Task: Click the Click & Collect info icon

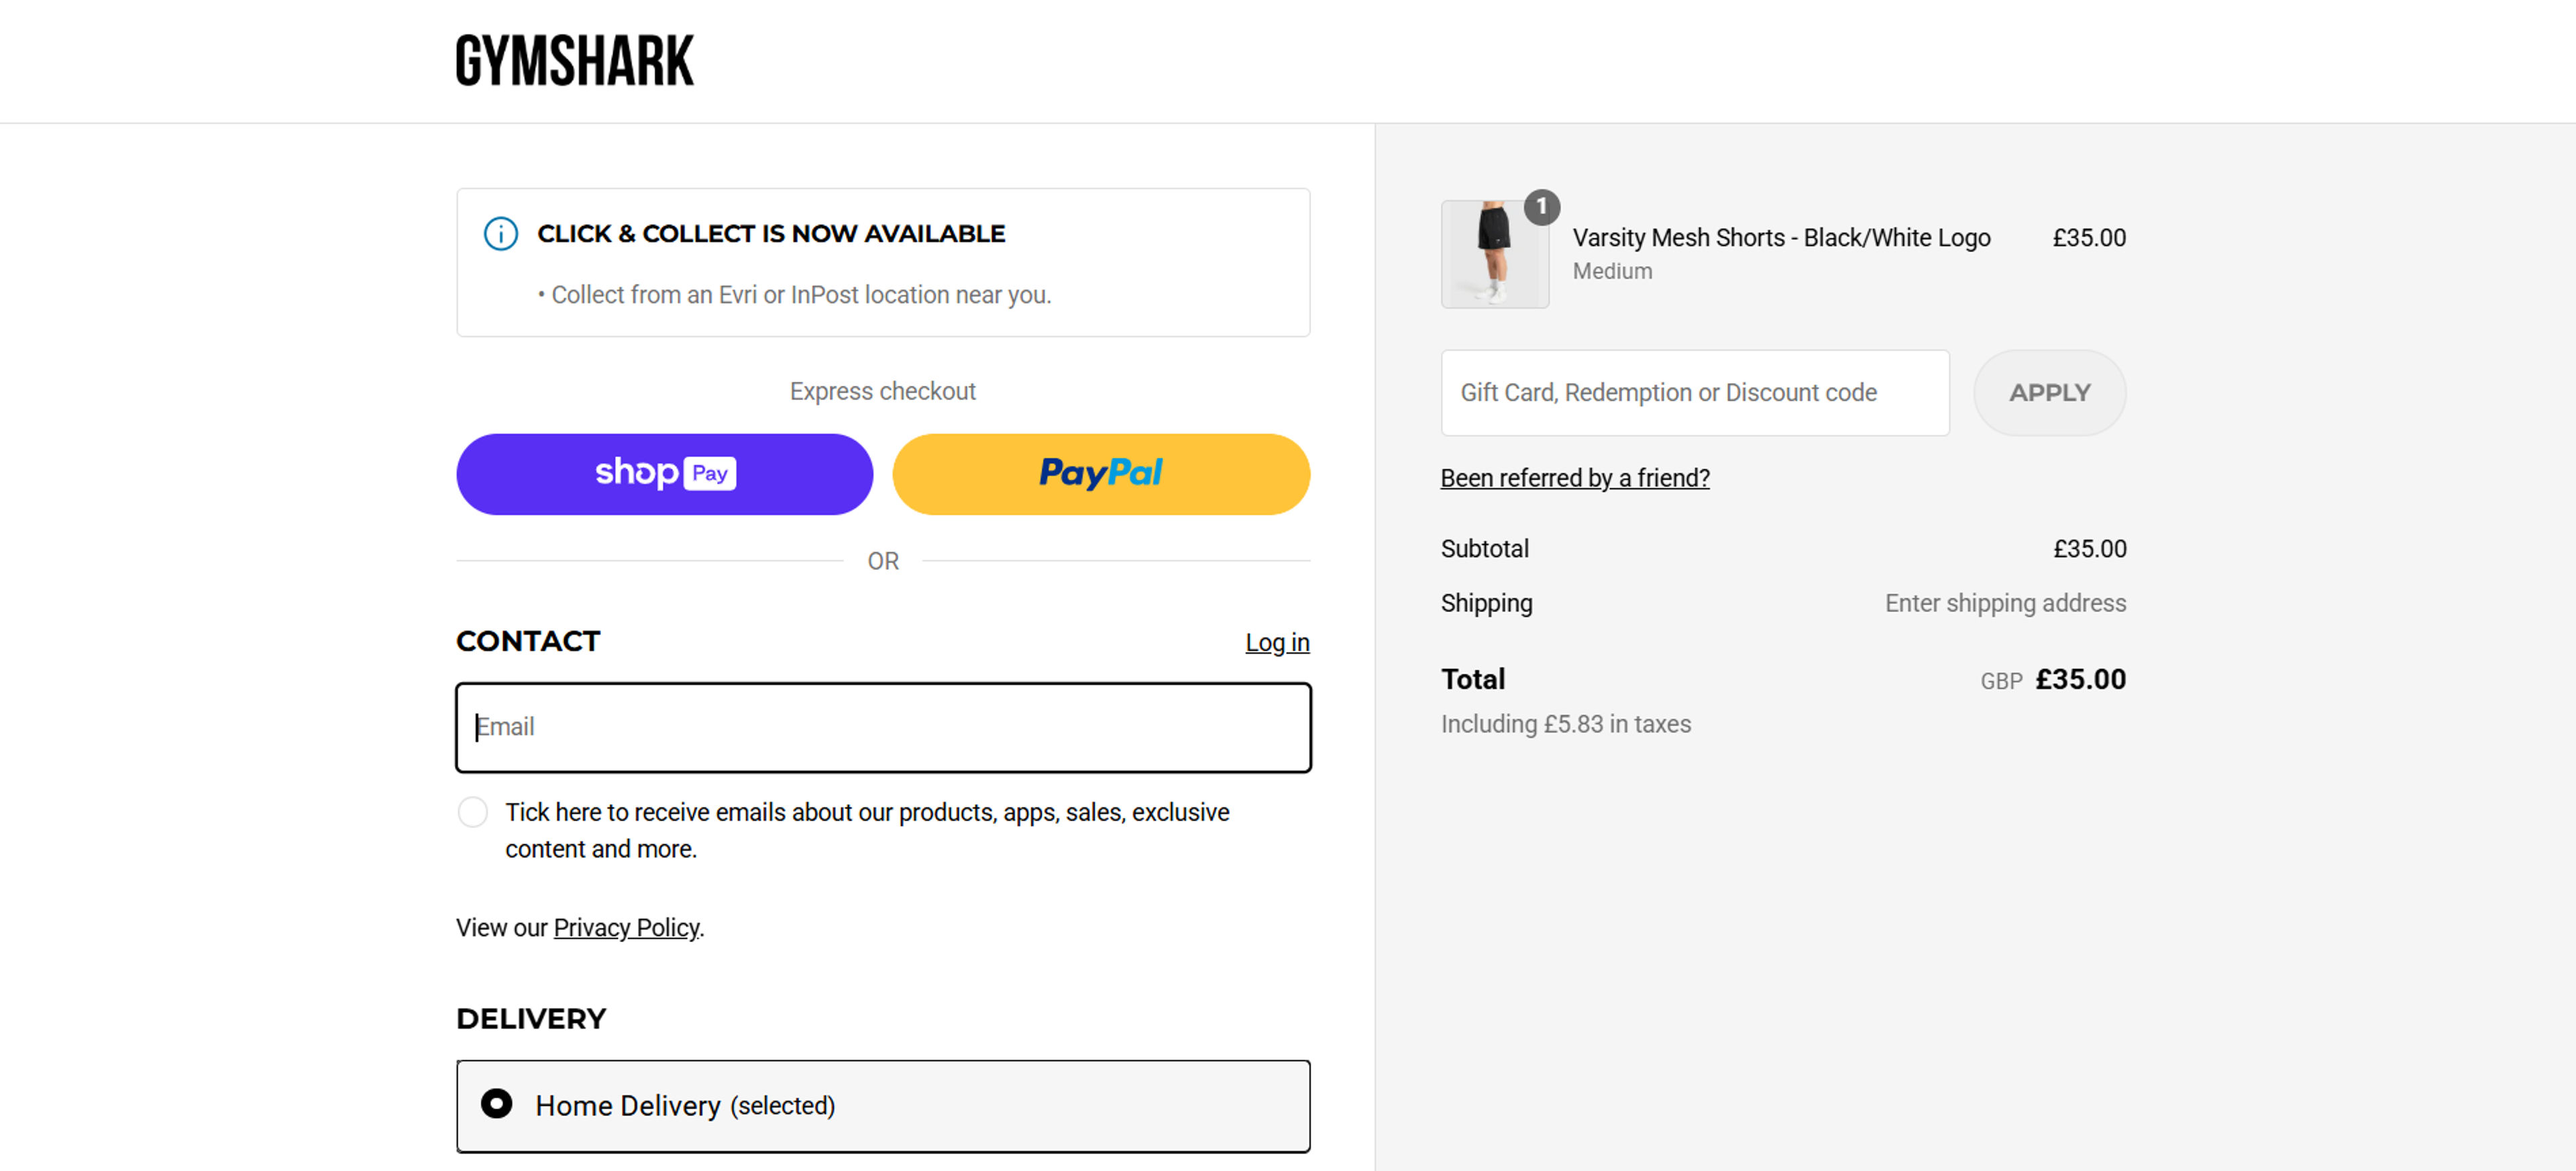Action: pos(501,234)
